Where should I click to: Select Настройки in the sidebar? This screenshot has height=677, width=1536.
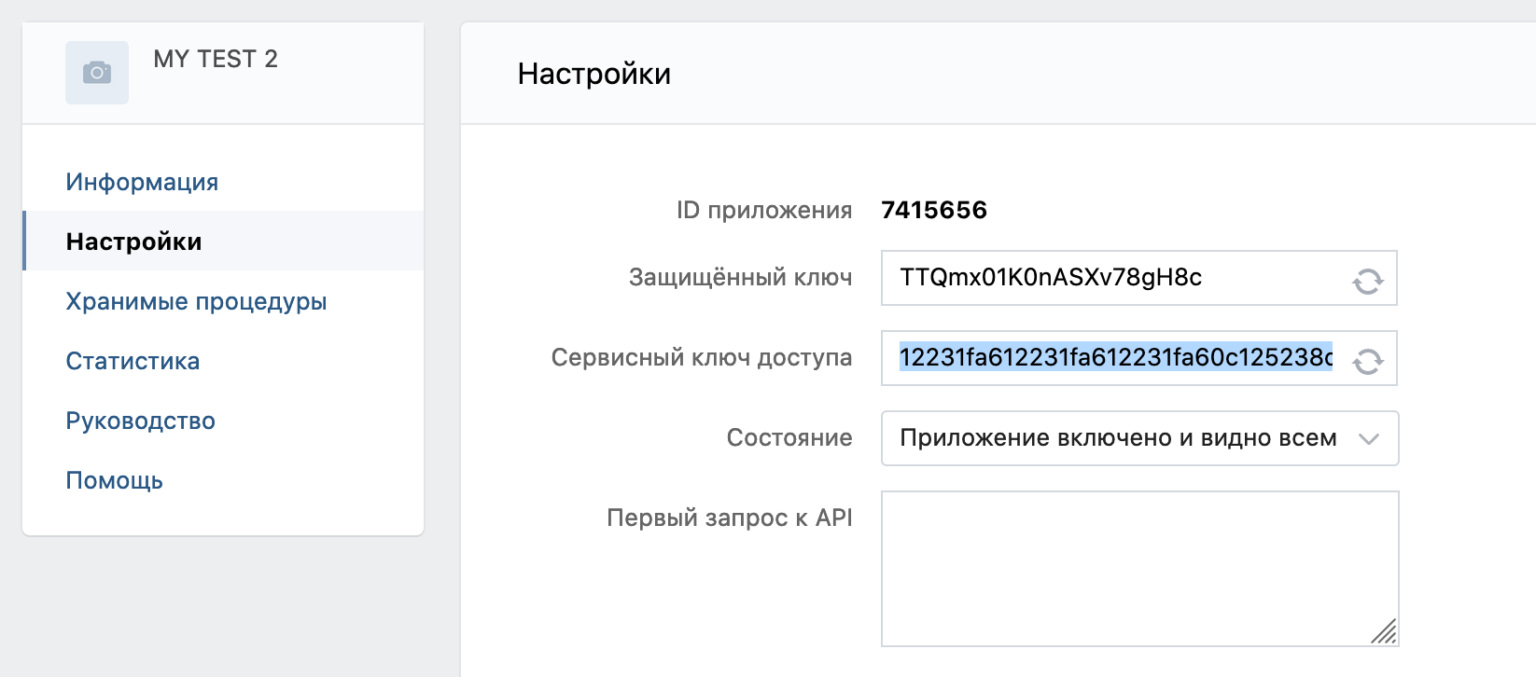click(x=134, y=241)
